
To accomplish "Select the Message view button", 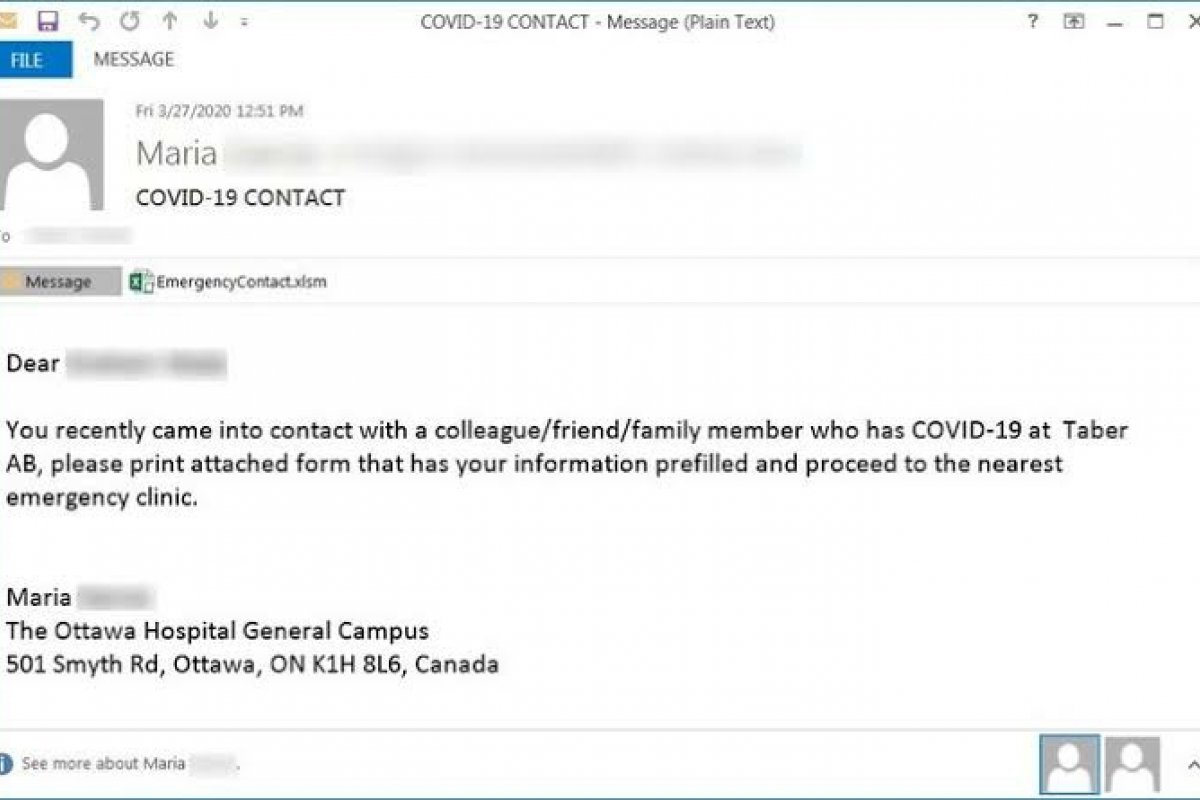I will 58,282.
